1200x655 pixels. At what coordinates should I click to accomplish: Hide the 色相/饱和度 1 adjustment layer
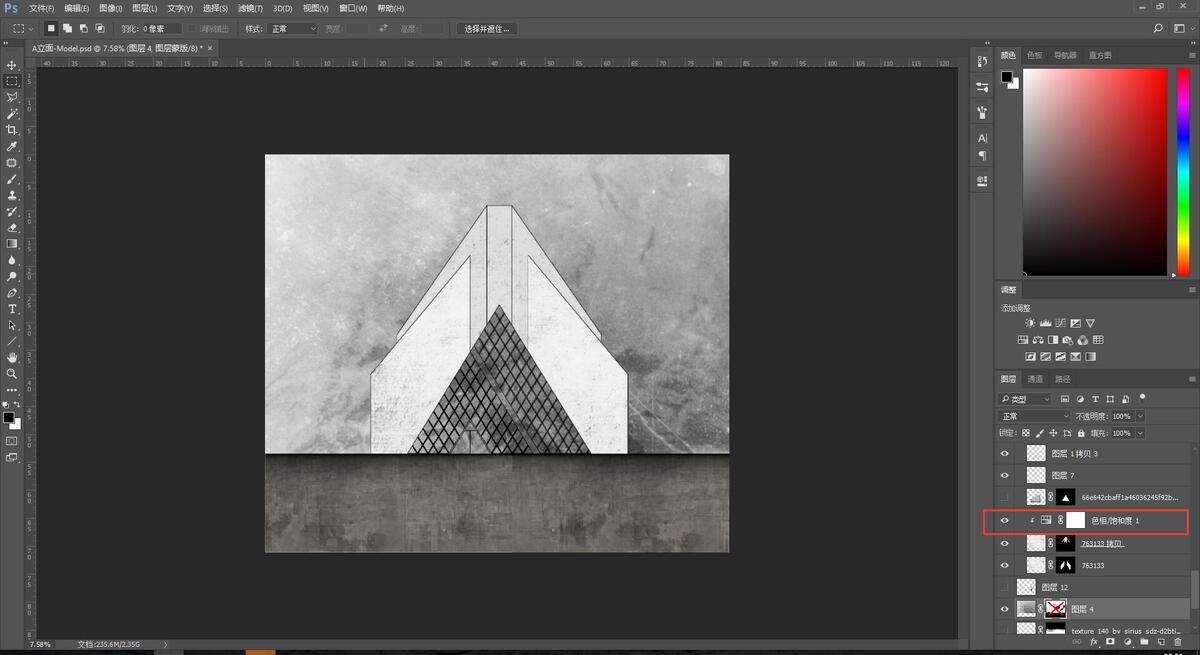click(1005, 520)
